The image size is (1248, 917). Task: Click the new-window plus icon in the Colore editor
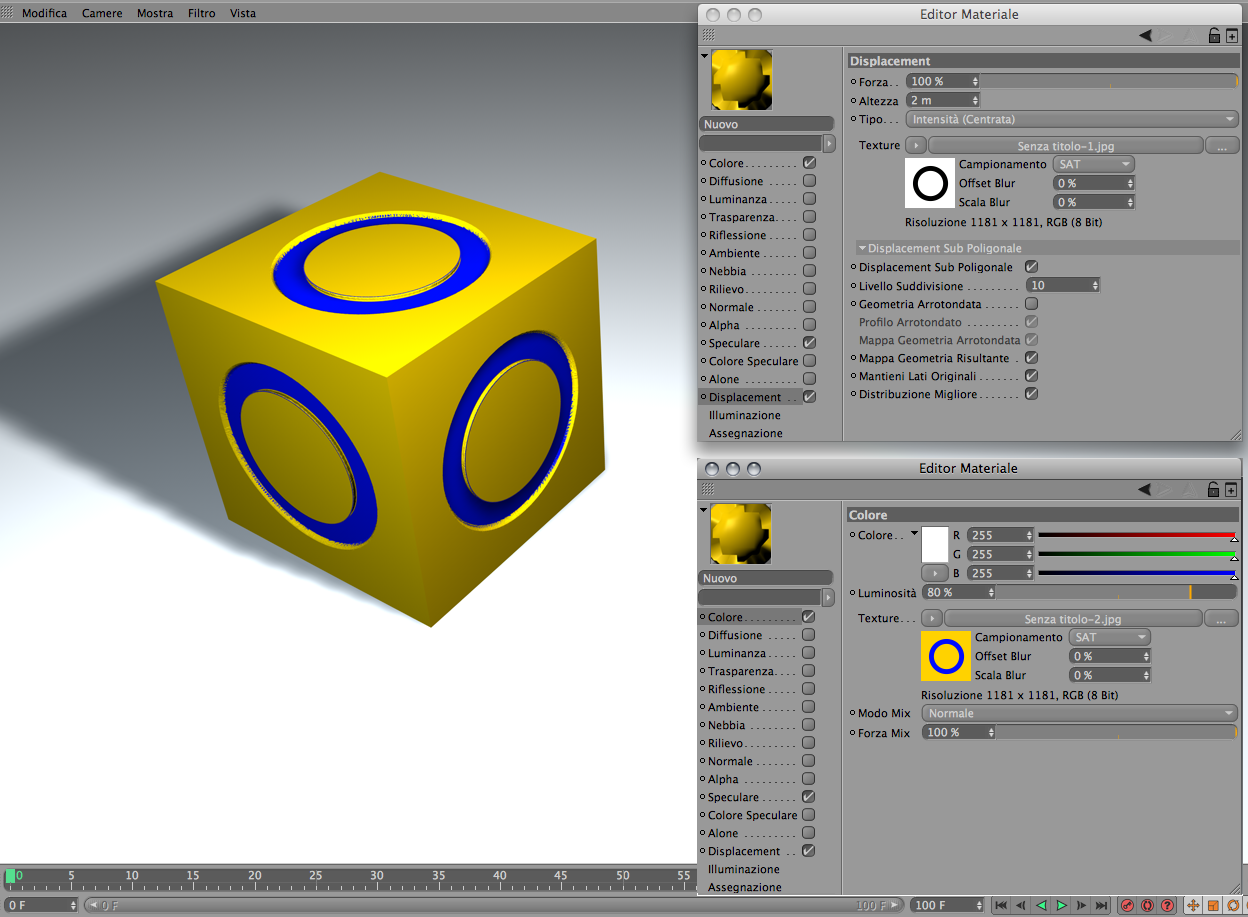click(x=1232, y=489)
